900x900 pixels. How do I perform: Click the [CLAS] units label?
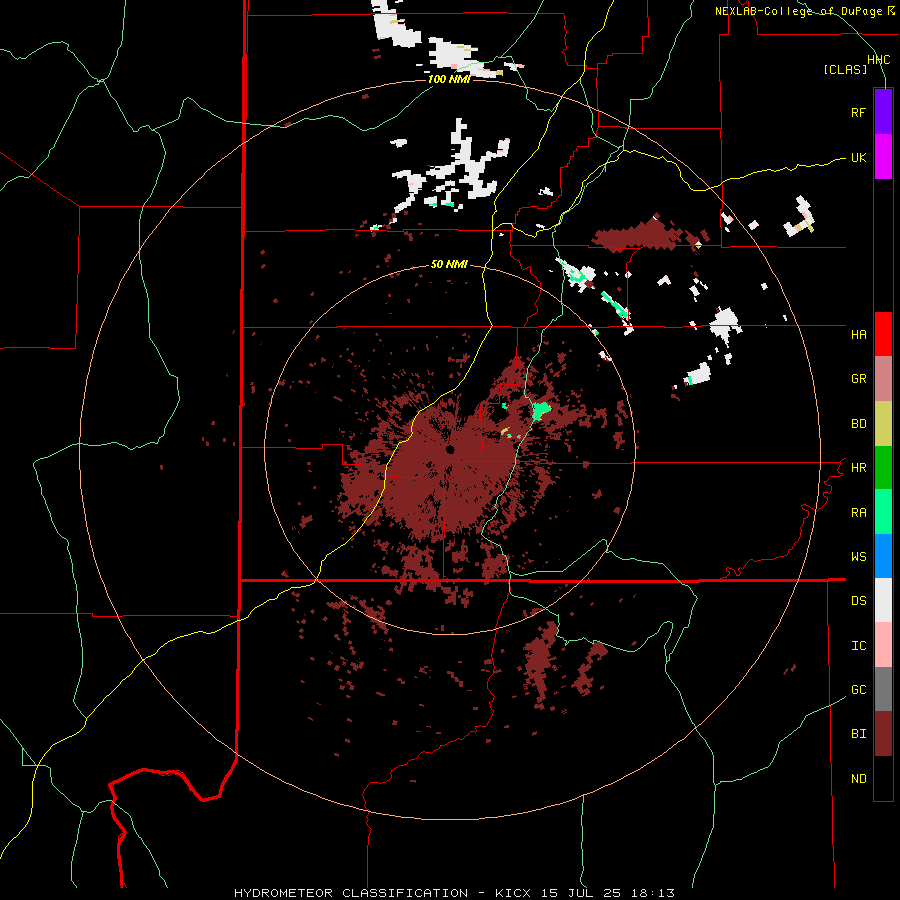coord(845,70)
